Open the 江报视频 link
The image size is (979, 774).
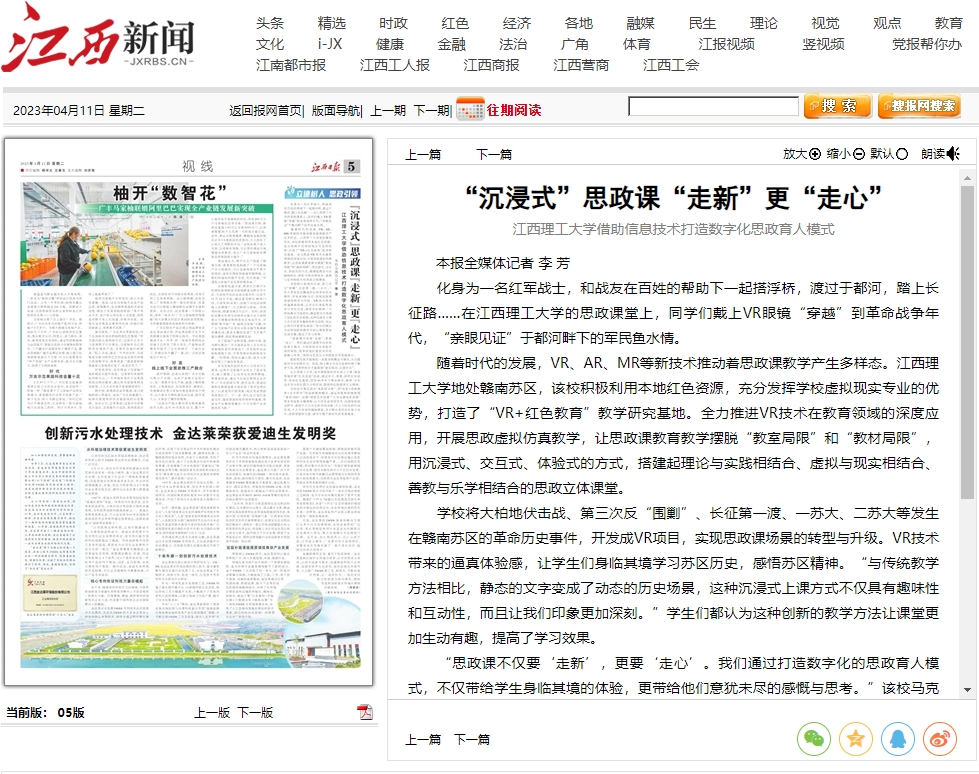click(x=726, y=44)
